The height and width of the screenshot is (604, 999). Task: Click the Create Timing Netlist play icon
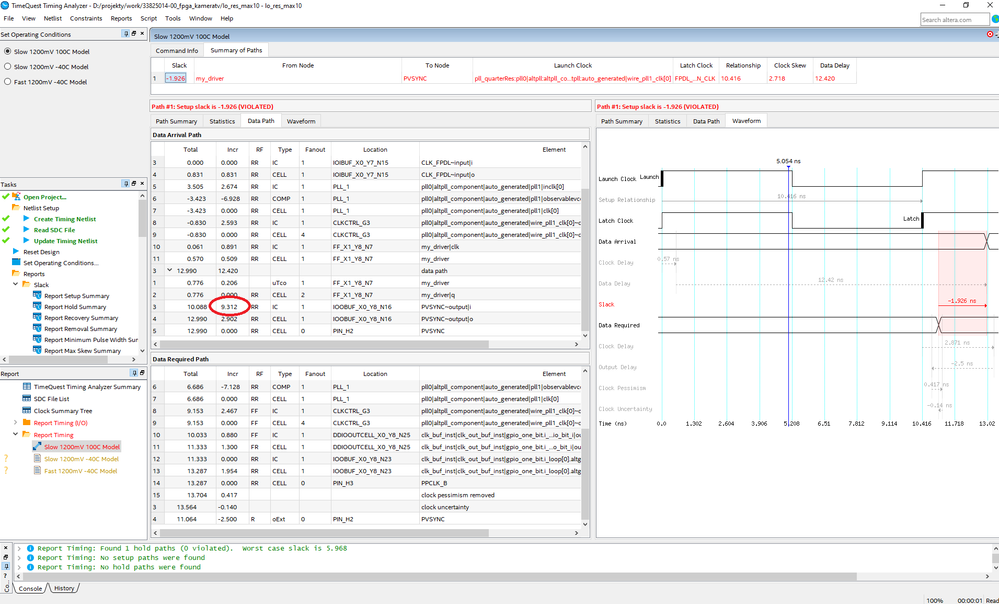(26, 219)
